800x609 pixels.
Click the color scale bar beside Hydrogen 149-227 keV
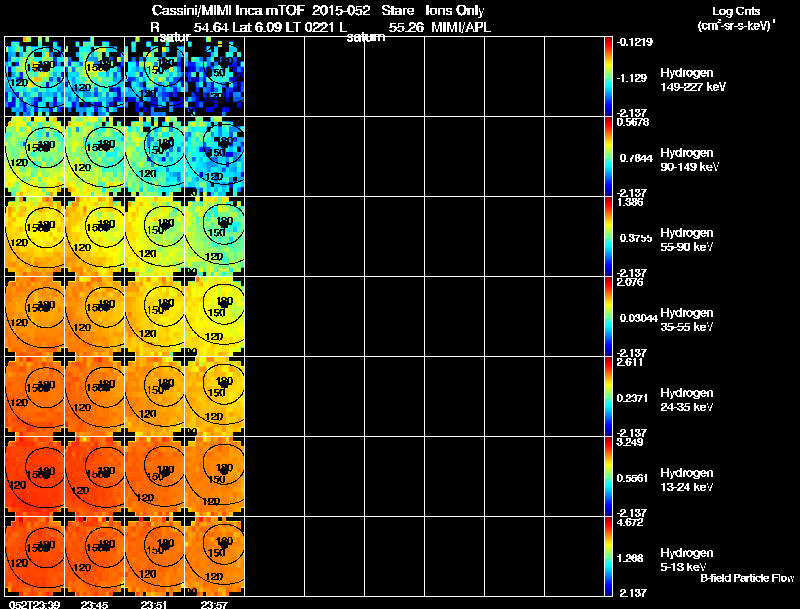[x=608, y=76]
